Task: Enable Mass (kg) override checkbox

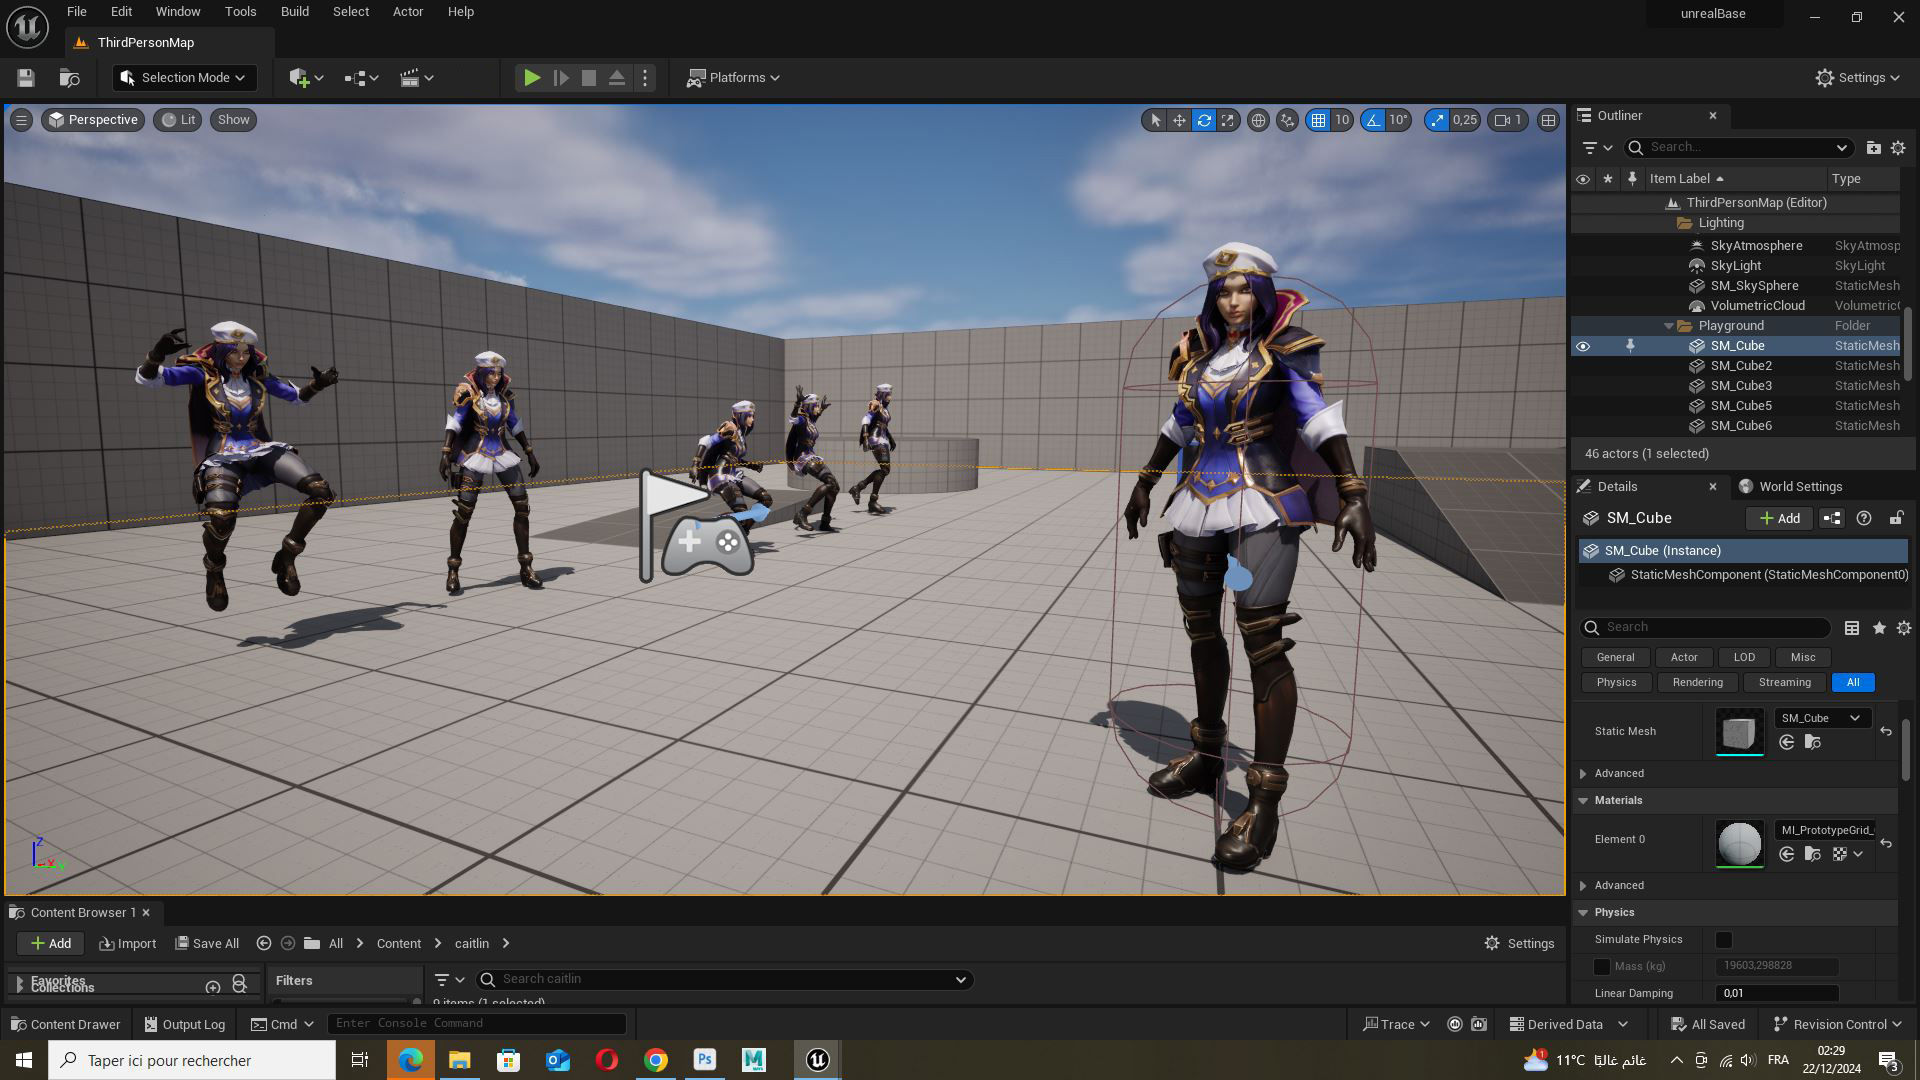Action: click(x=1602, y=967)
